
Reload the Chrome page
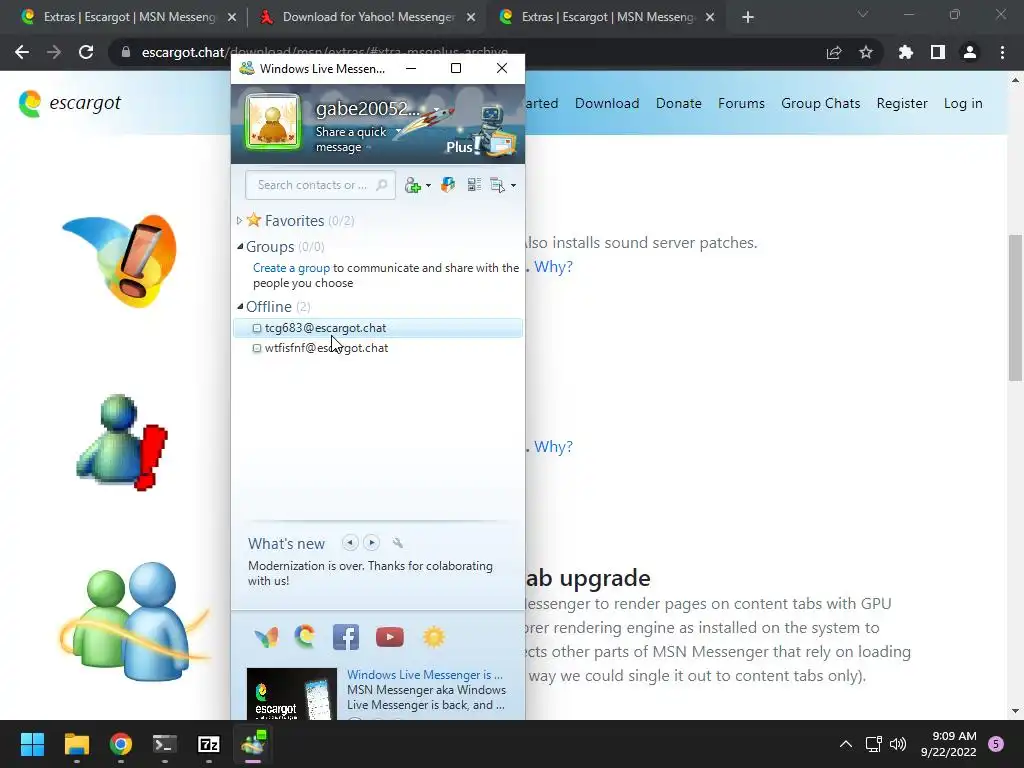click(86, 52)
